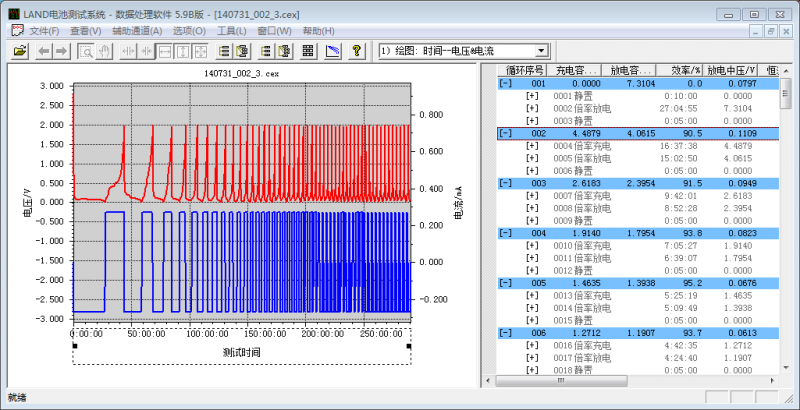Screen dimensions: 800x410
Task: Collapse cycle 004 row
Action: point(506,233)
